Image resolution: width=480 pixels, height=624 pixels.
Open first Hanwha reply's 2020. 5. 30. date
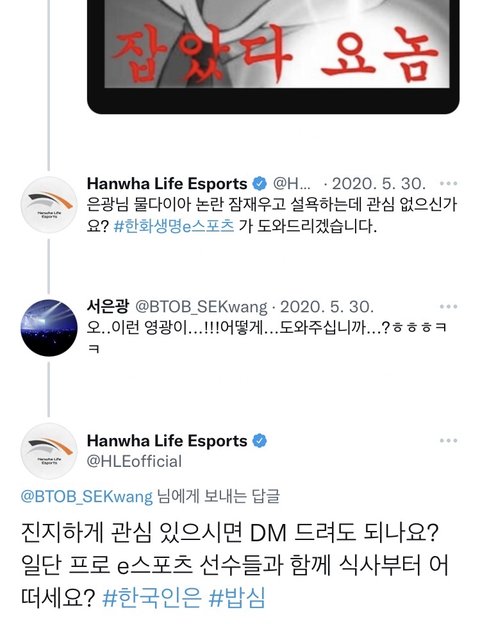(379, 184)
